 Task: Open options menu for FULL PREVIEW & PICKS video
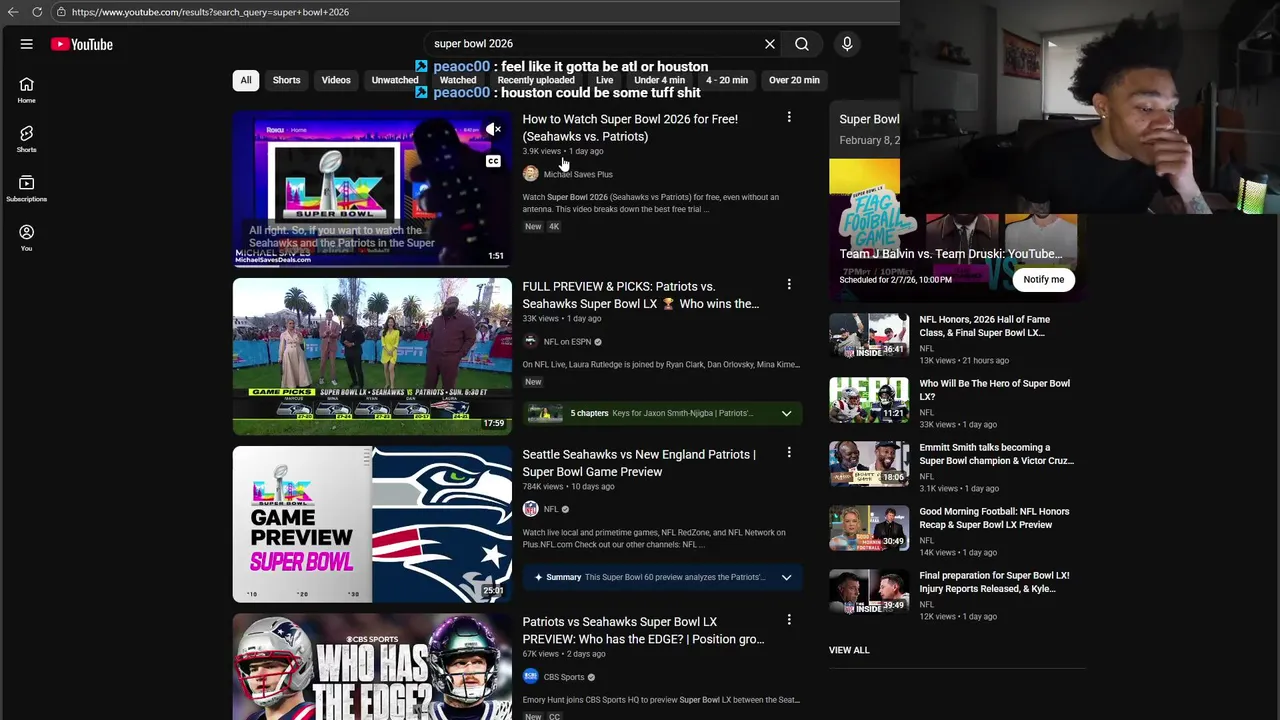coord(789,285)
